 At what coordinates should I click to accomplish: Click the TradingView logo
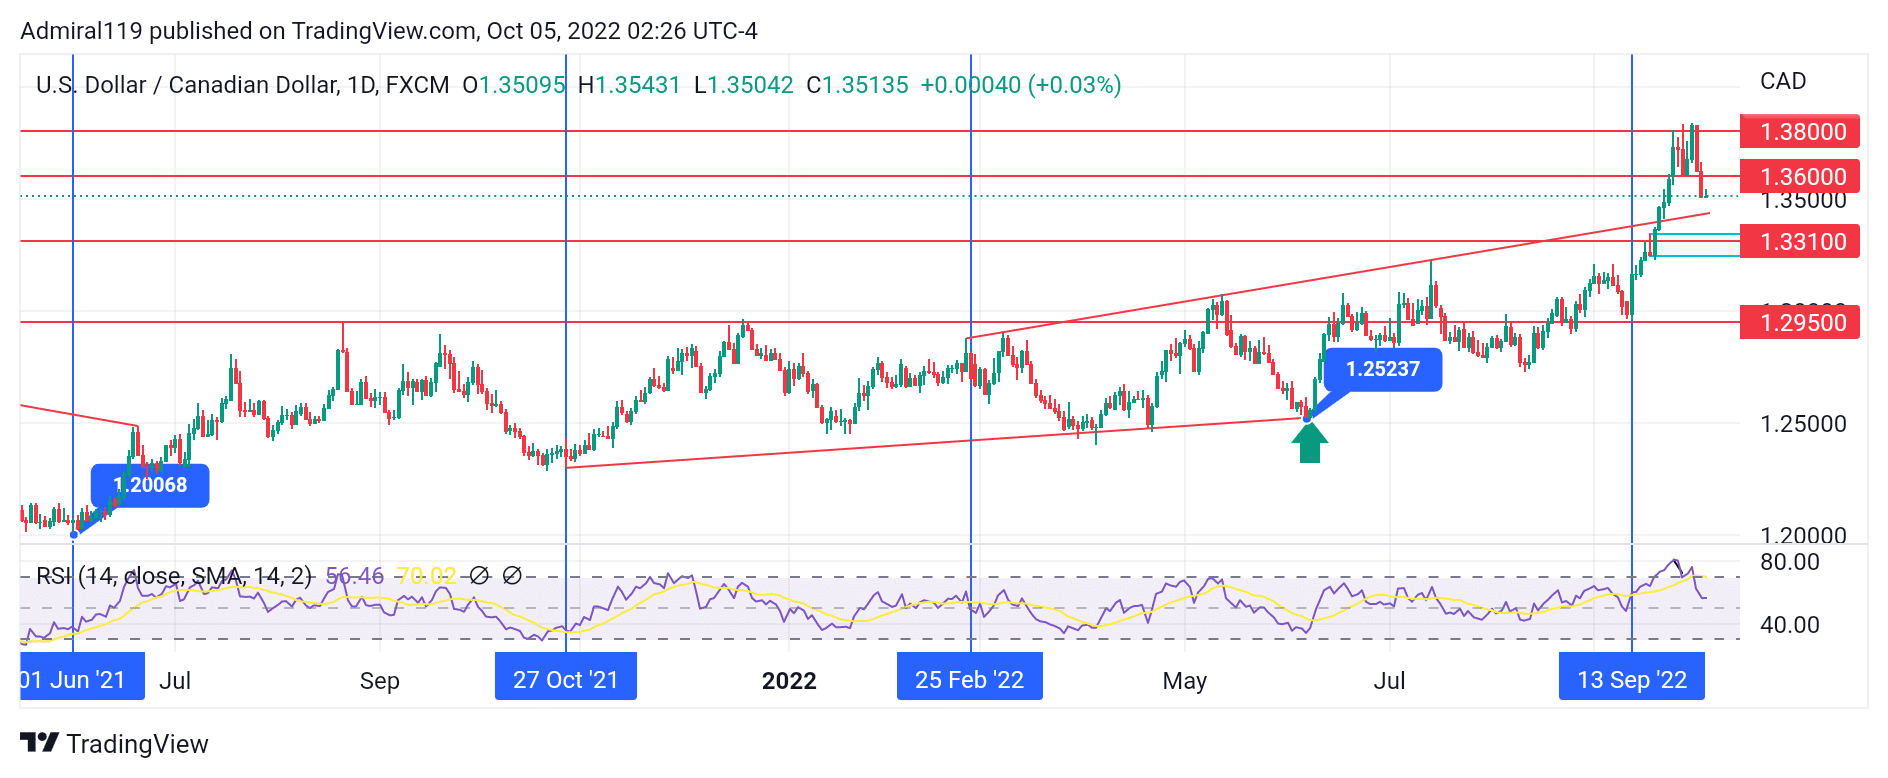pos(114,743)
